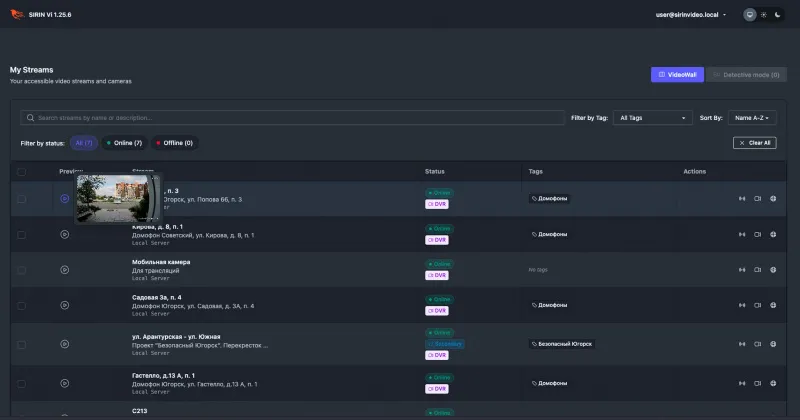Switch to system theme monitor icon
800x420 pixels.
pos(749,15)
